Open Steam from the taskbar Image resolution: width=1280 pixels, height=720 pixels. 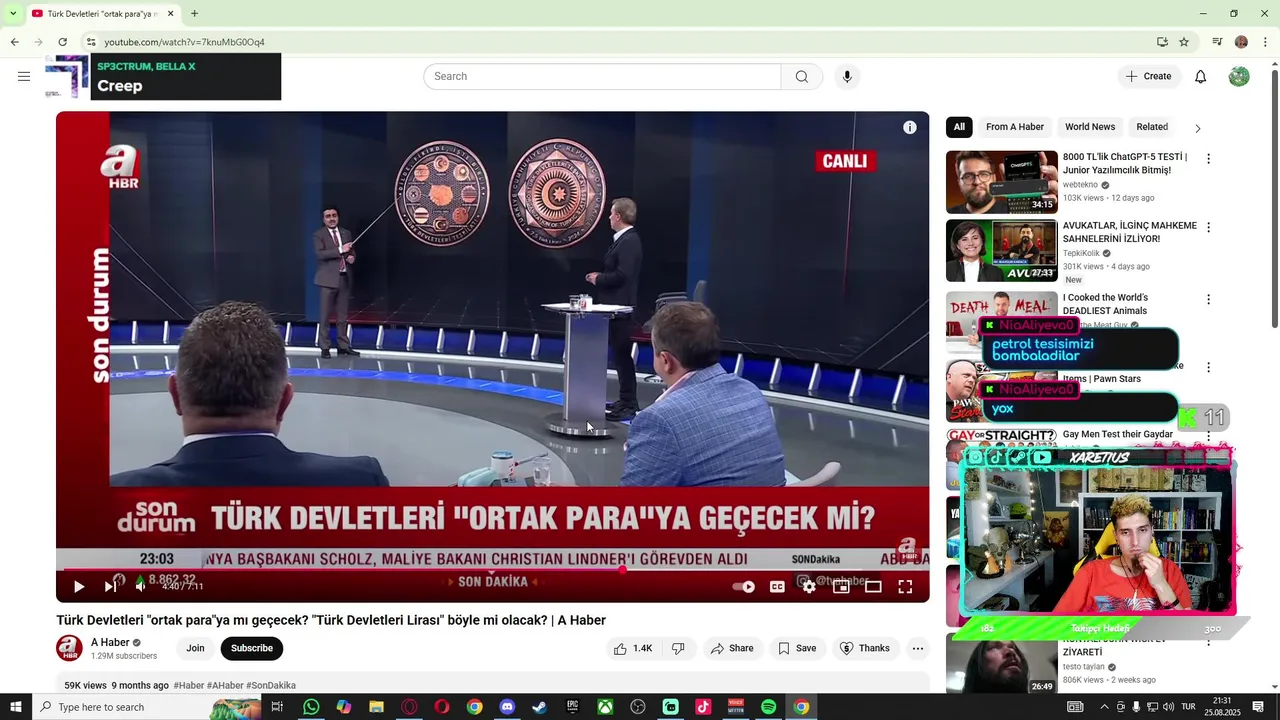click(540, 707)
